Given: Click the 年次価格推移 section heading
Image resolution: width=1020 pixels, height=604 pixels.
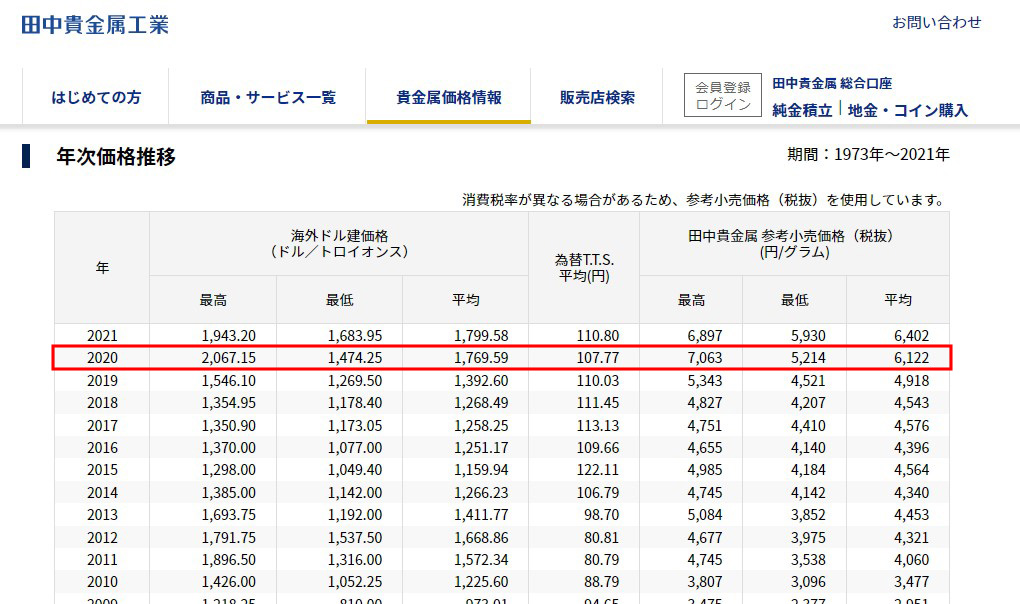Looking at the screenshot, I should (x=116, y=156).
